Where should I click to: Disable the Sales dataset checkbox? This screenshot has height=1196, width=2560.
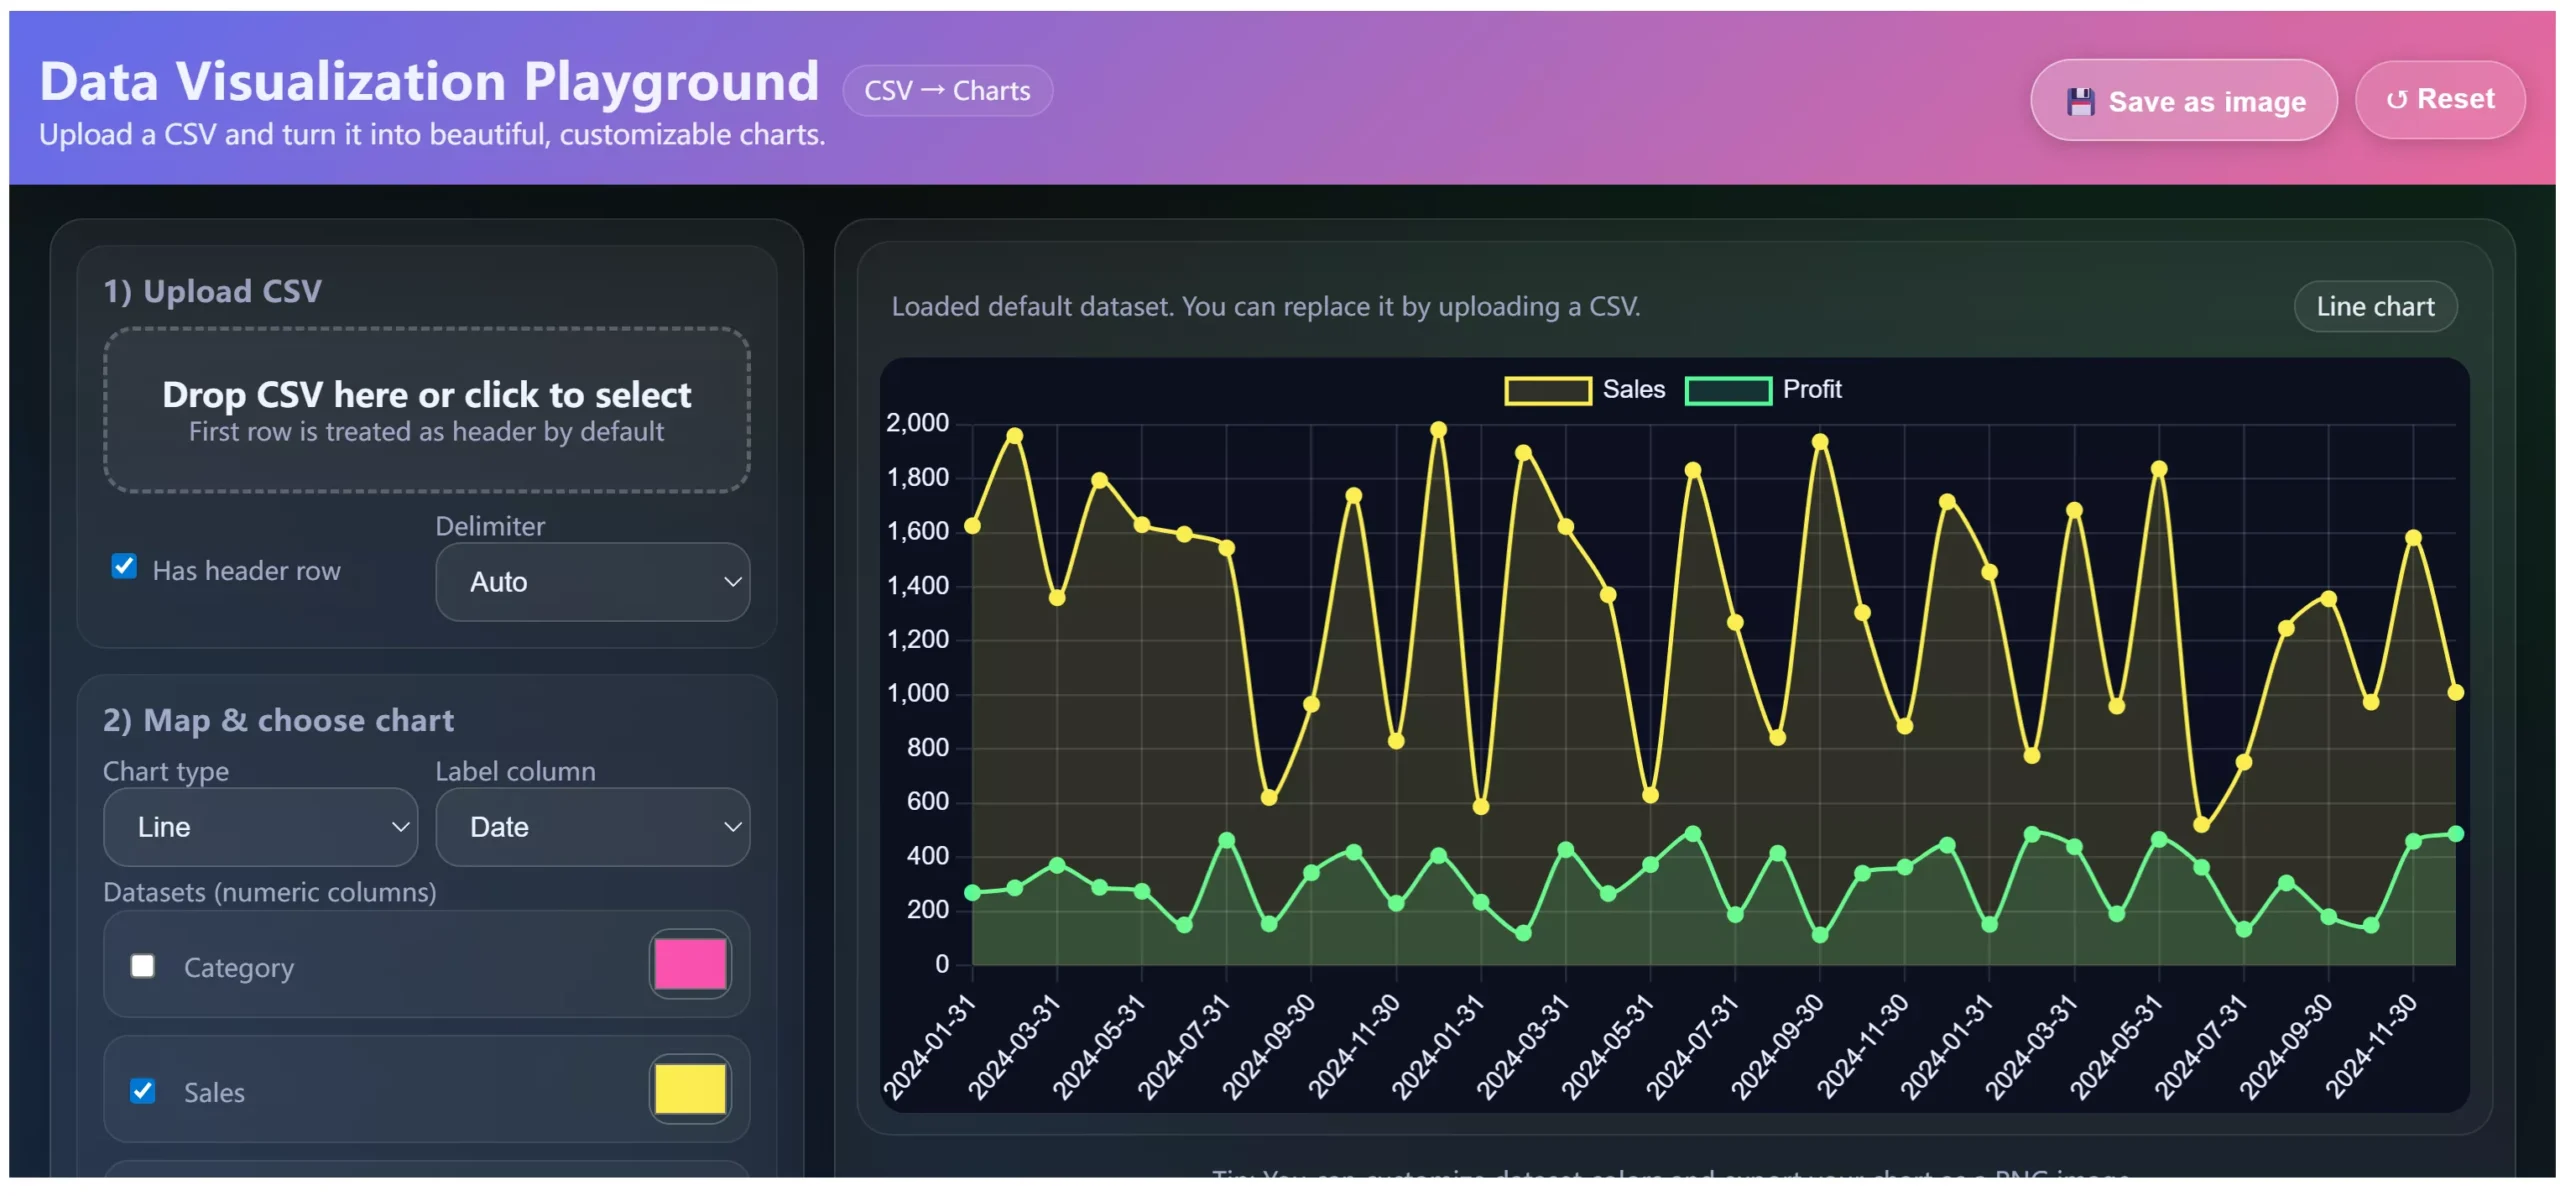click(x=143, y=1091)
